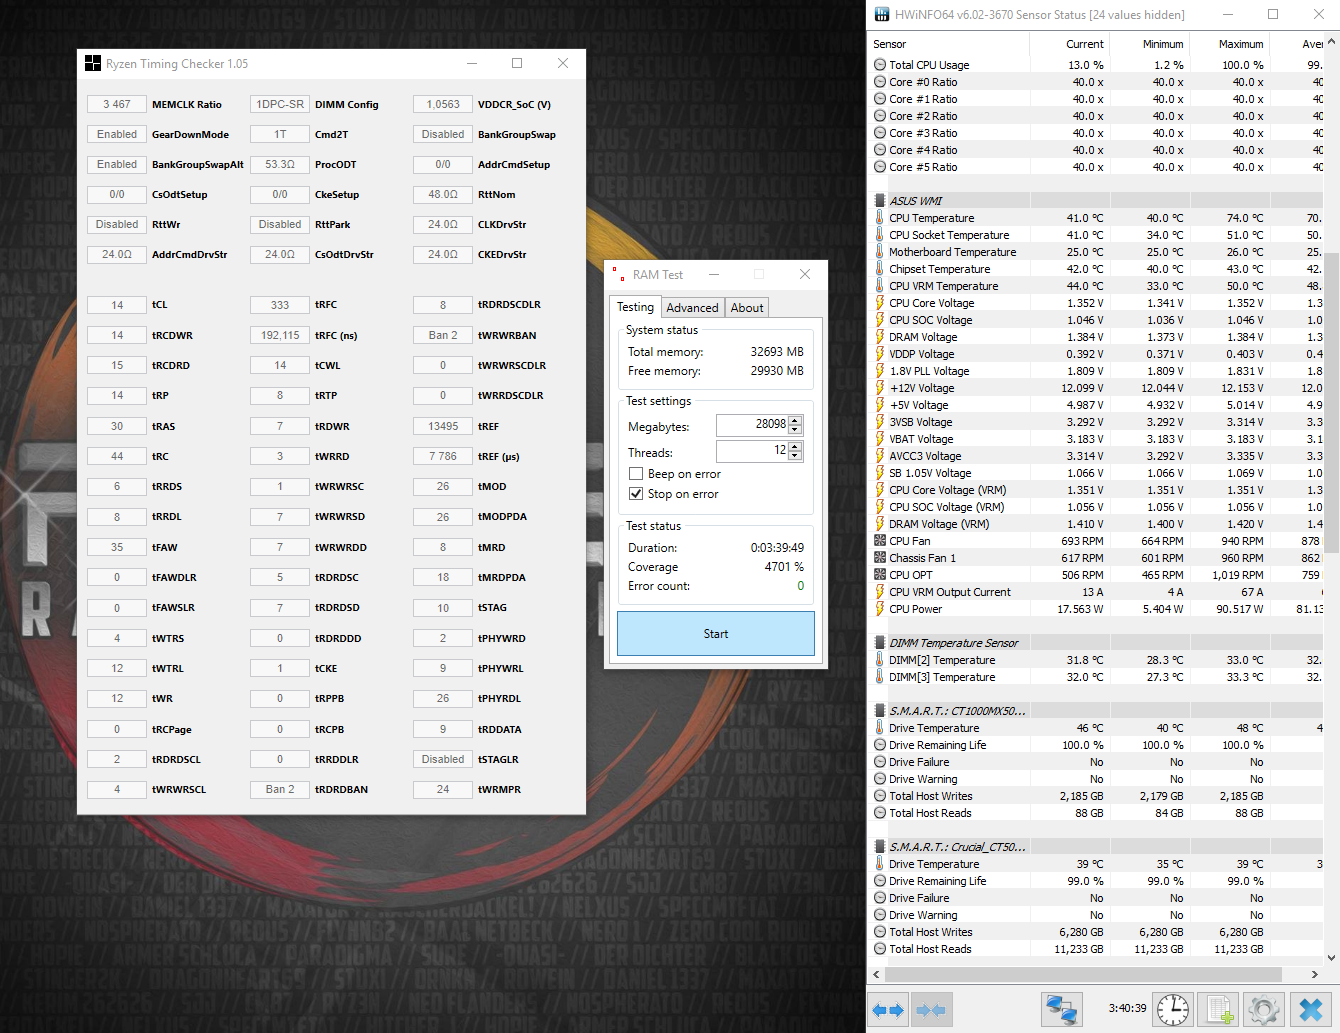Click the HWiNFO expand columns arrows icon
This screenshot has width=1340, height=1033.
coord(888,1010)
